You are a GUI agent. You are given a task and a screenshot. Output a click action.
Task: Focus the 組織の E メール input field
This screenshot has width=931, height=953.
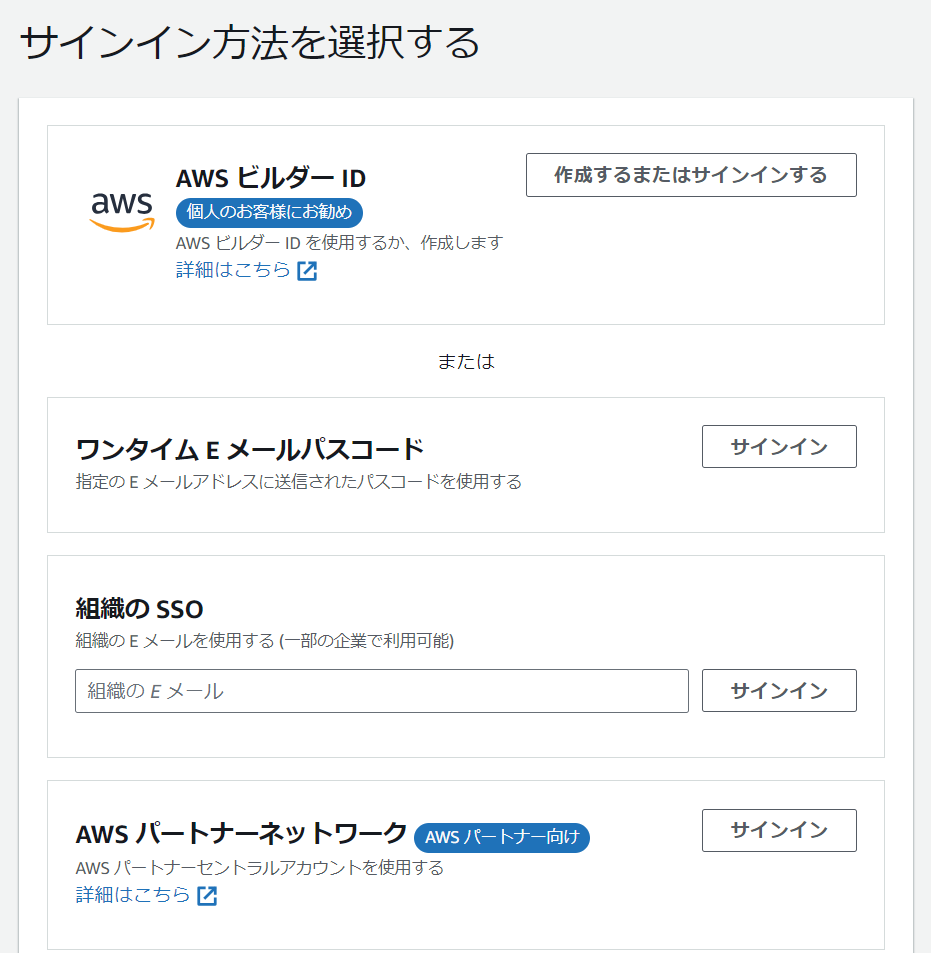[381, 691]
